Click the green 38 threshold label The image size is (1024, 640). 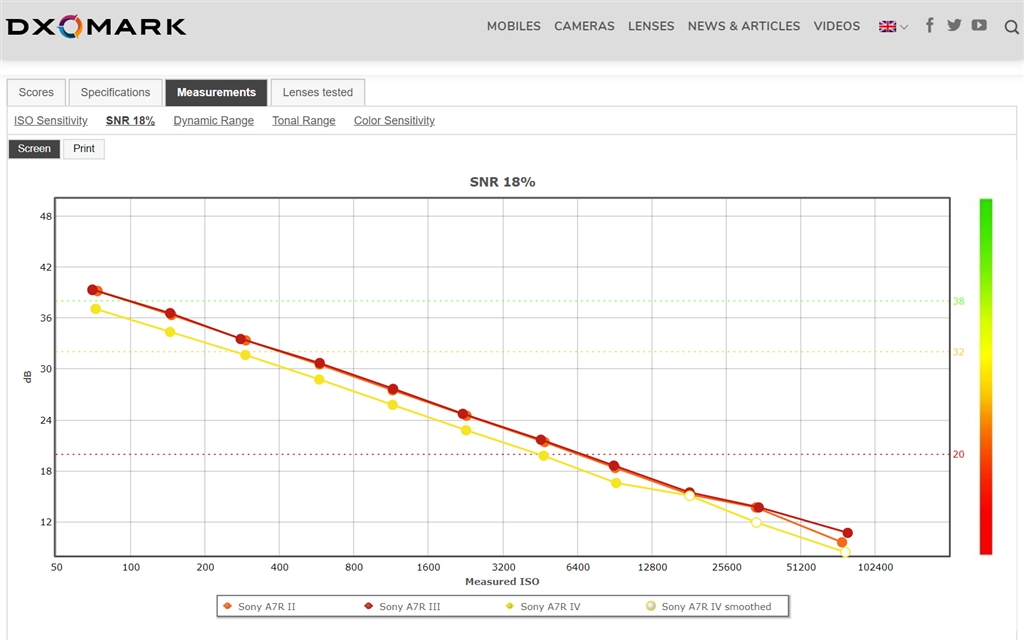pos(958,301)
